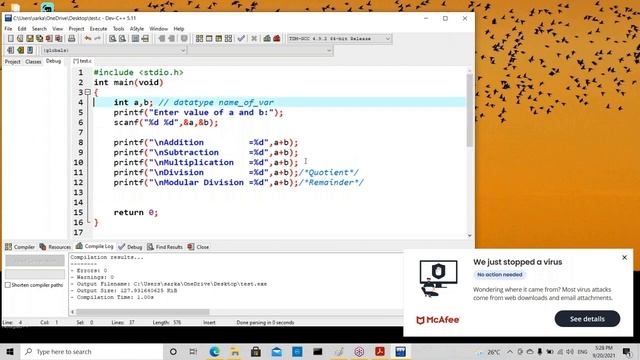Open the Edit menu
640x360 pixels.
coord(22,29)
